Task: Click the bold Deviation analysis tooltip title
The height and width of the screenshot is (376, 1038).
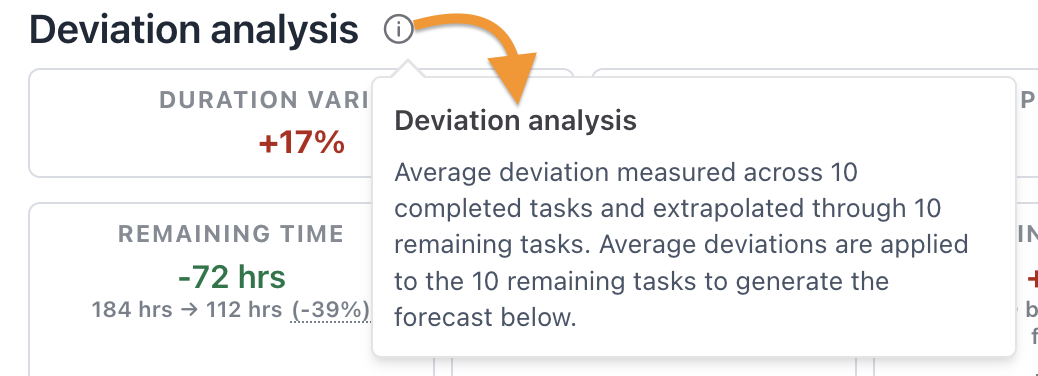Action: [x=516, y=121]
